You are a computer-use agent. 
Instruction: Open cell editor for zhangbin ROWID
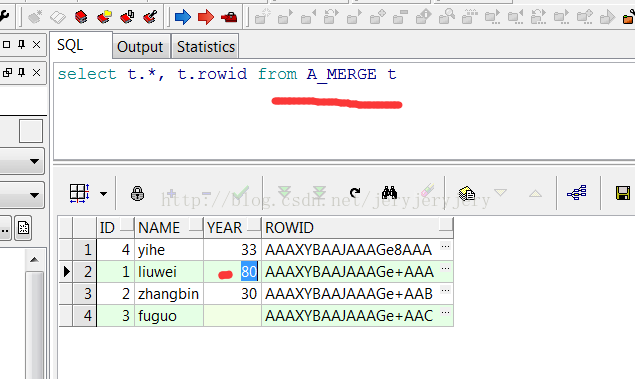[x=445, y=290]
